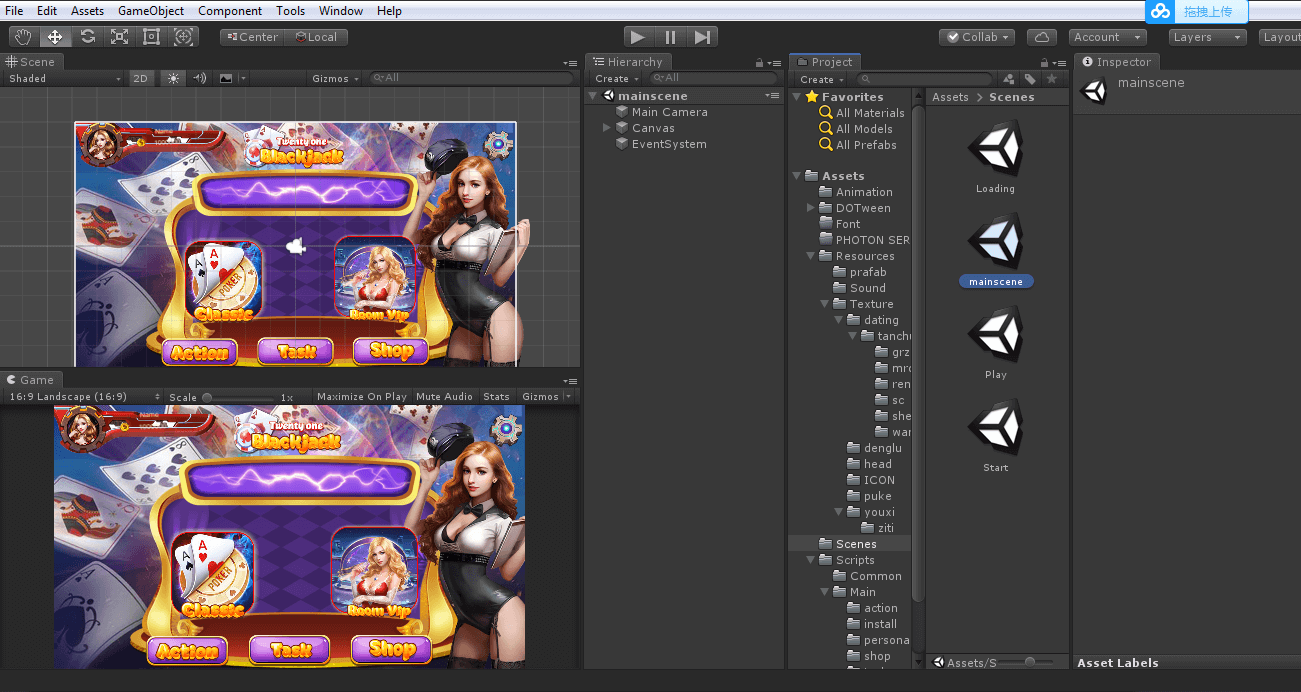This screenshot has height=692, width=1301.
Task: Toggle 2D mode in the Scene view
Action: [x=141, y=78]
